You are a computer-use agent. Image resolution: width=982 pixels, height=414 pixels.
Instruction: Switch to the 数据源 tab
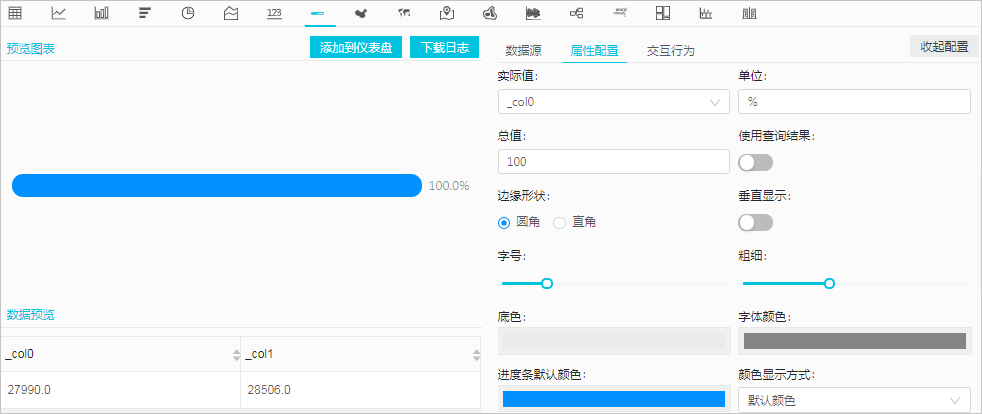click(524, 51)
